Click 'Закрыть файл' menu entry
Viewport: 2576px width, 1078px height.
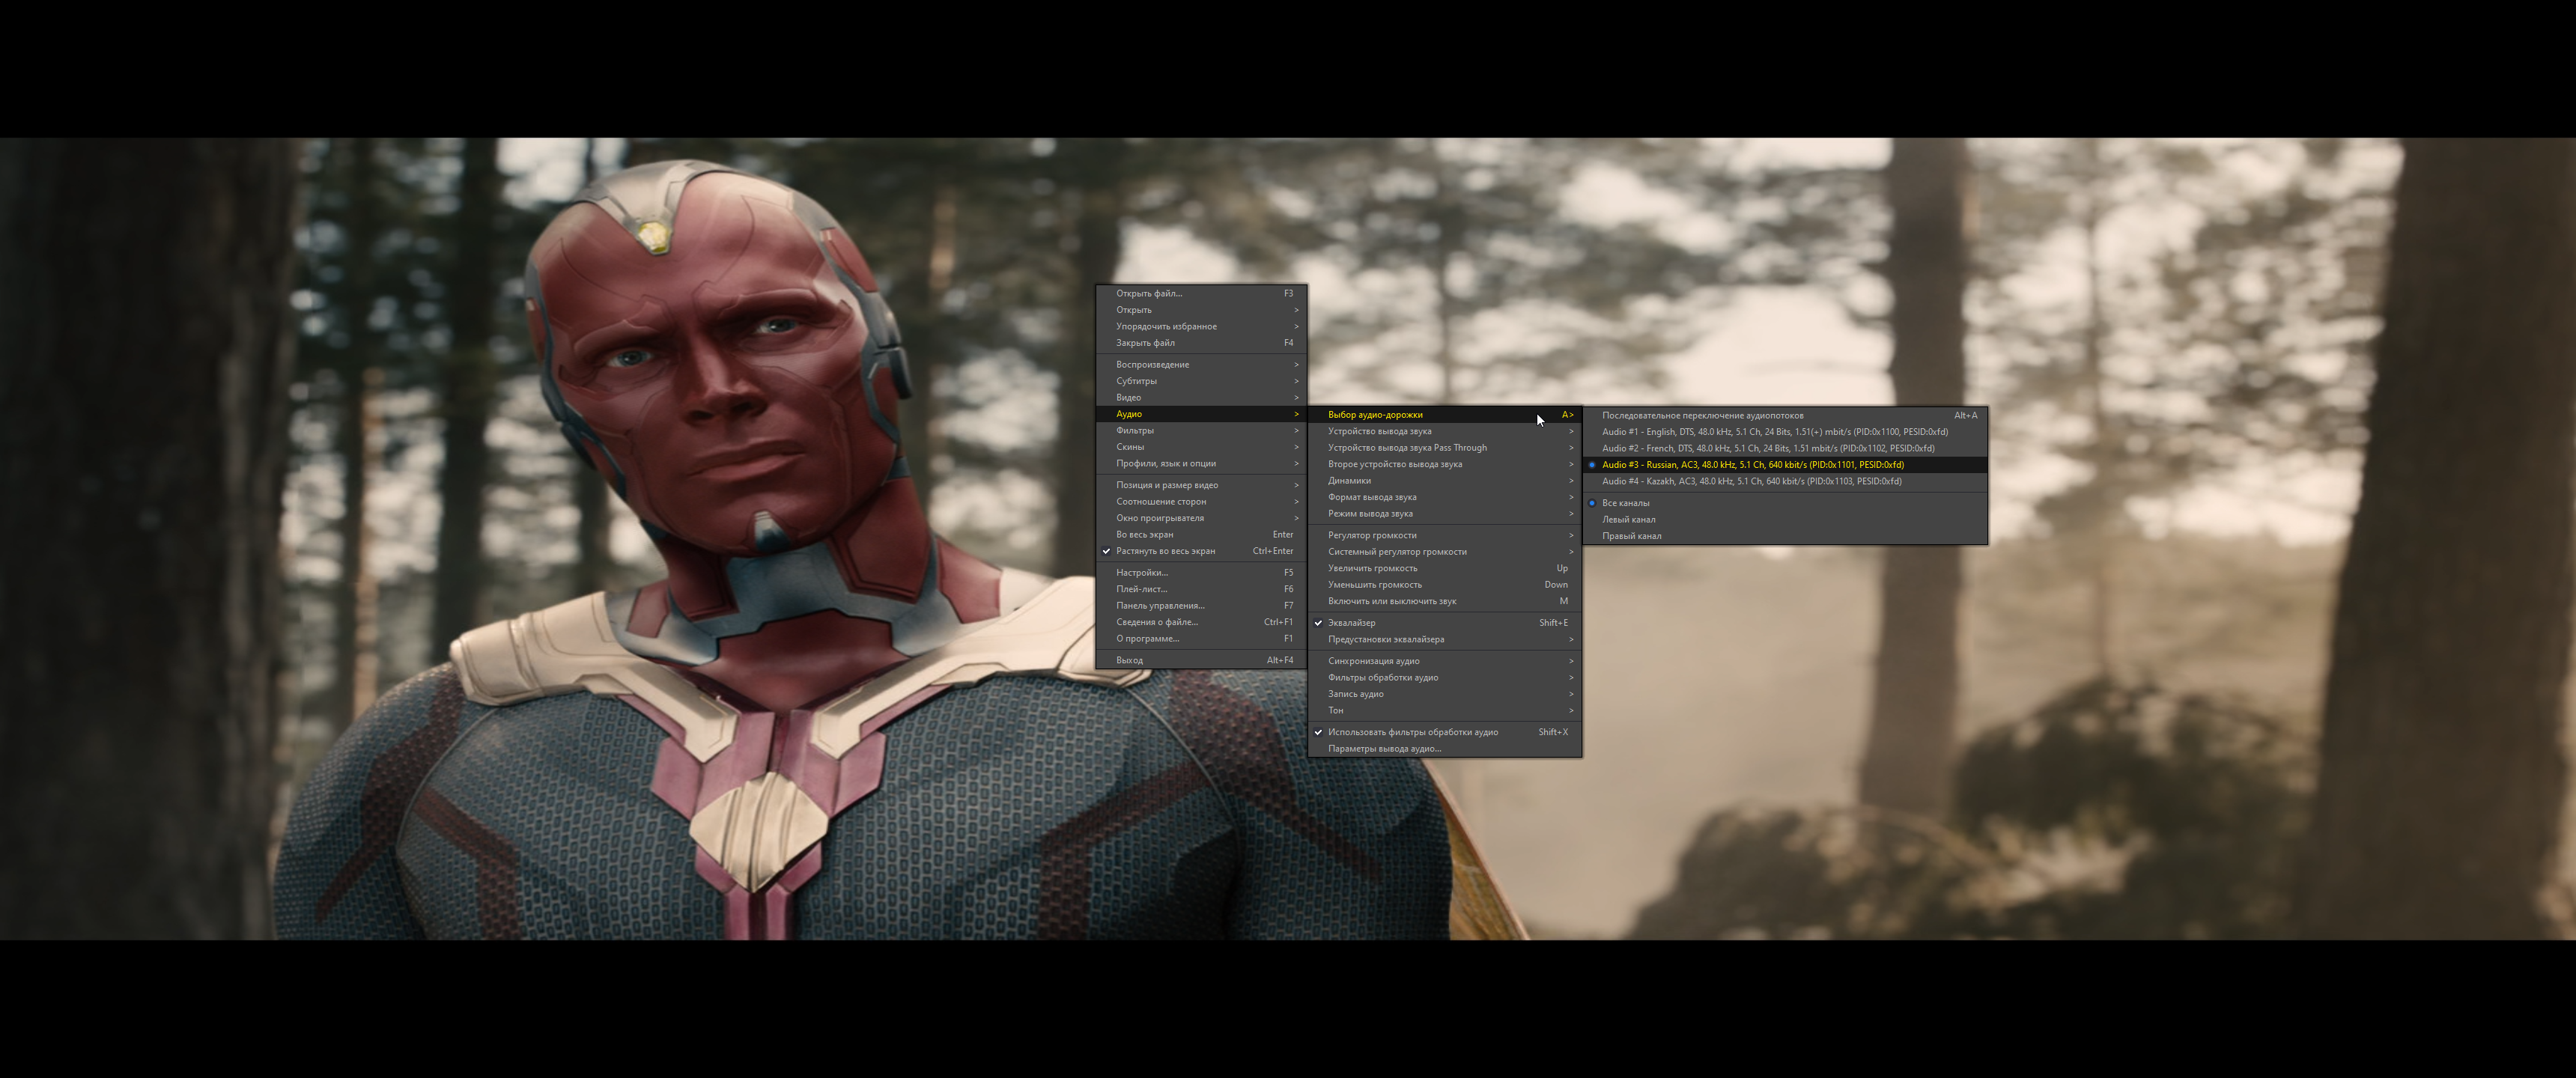[1201, 343]
